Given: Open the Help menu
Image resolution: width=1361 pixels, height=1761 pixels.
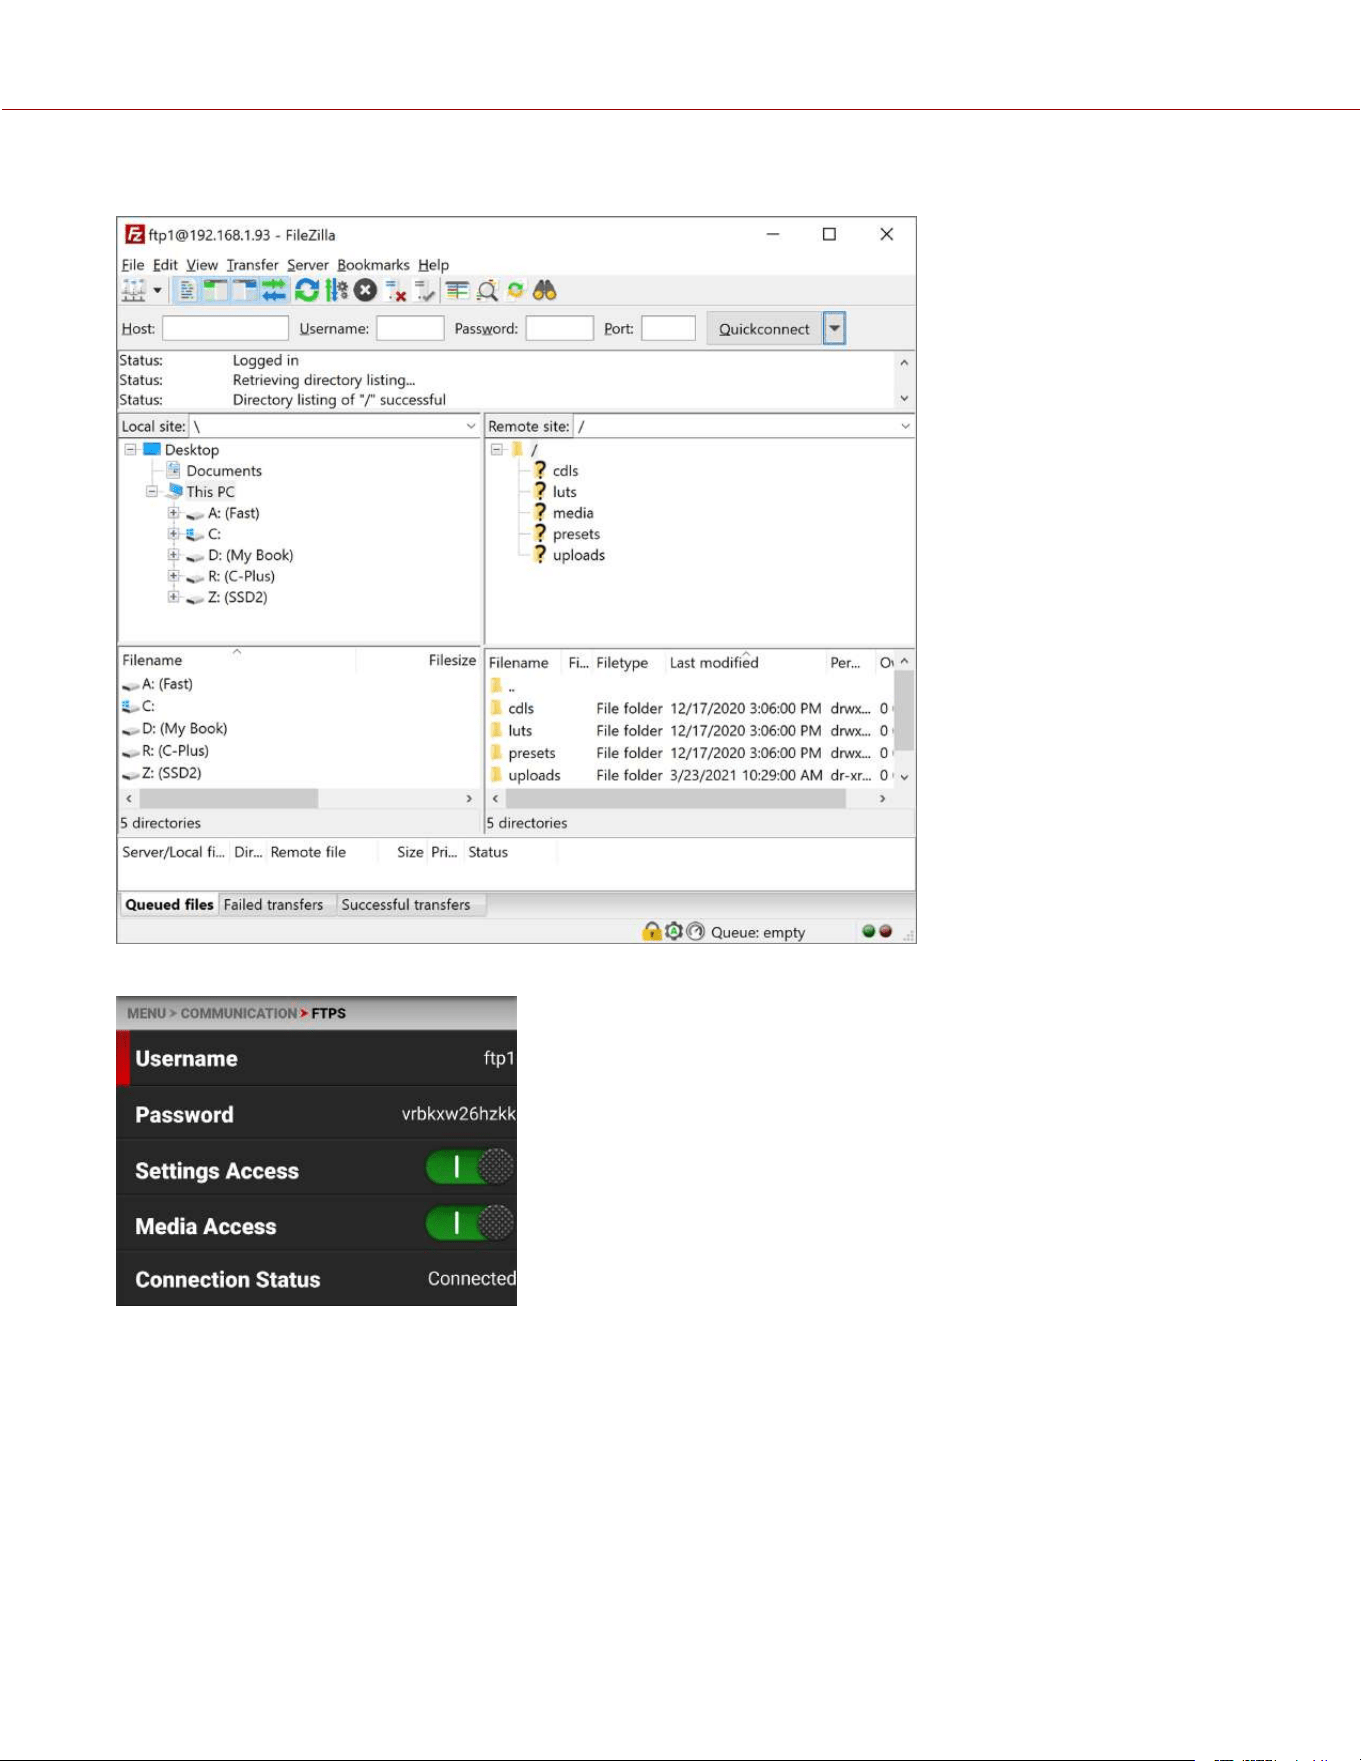Looking at the screenshot, I should click(x=433, y=265).
